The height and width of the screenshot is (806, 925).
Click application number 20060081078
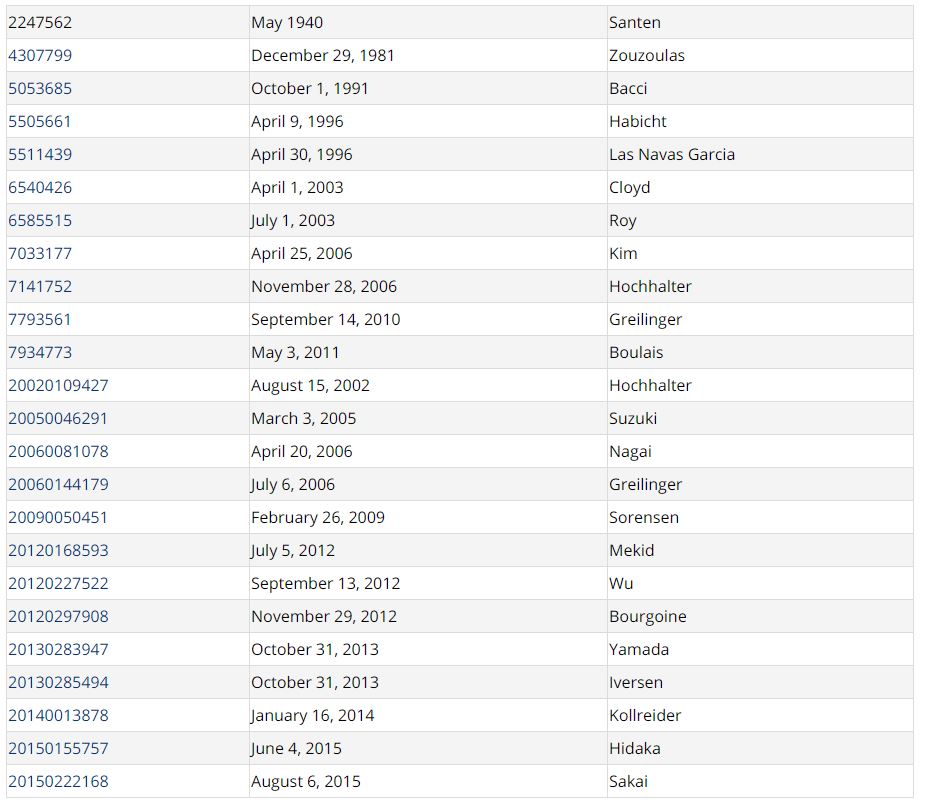(58, 452)
